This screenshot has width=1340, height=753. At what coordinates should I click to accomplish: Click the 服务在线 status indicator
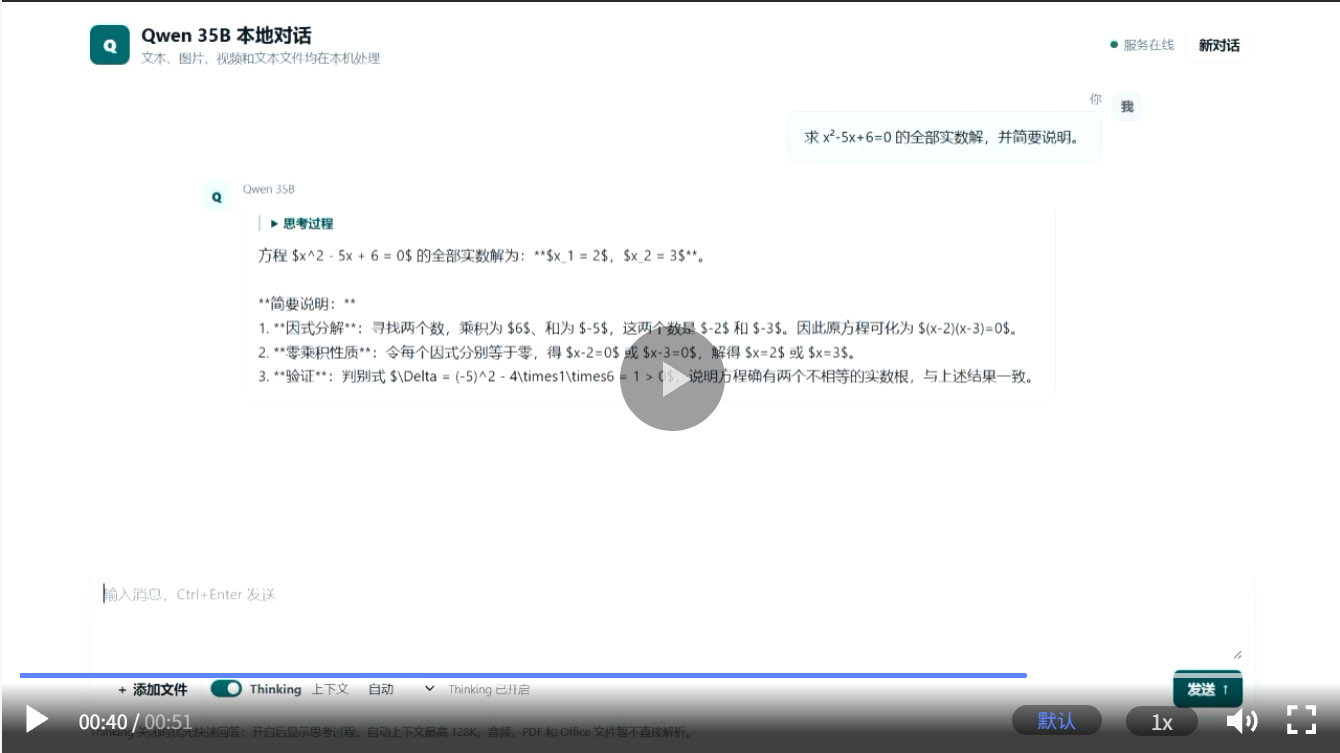(x=1142, y=45)
